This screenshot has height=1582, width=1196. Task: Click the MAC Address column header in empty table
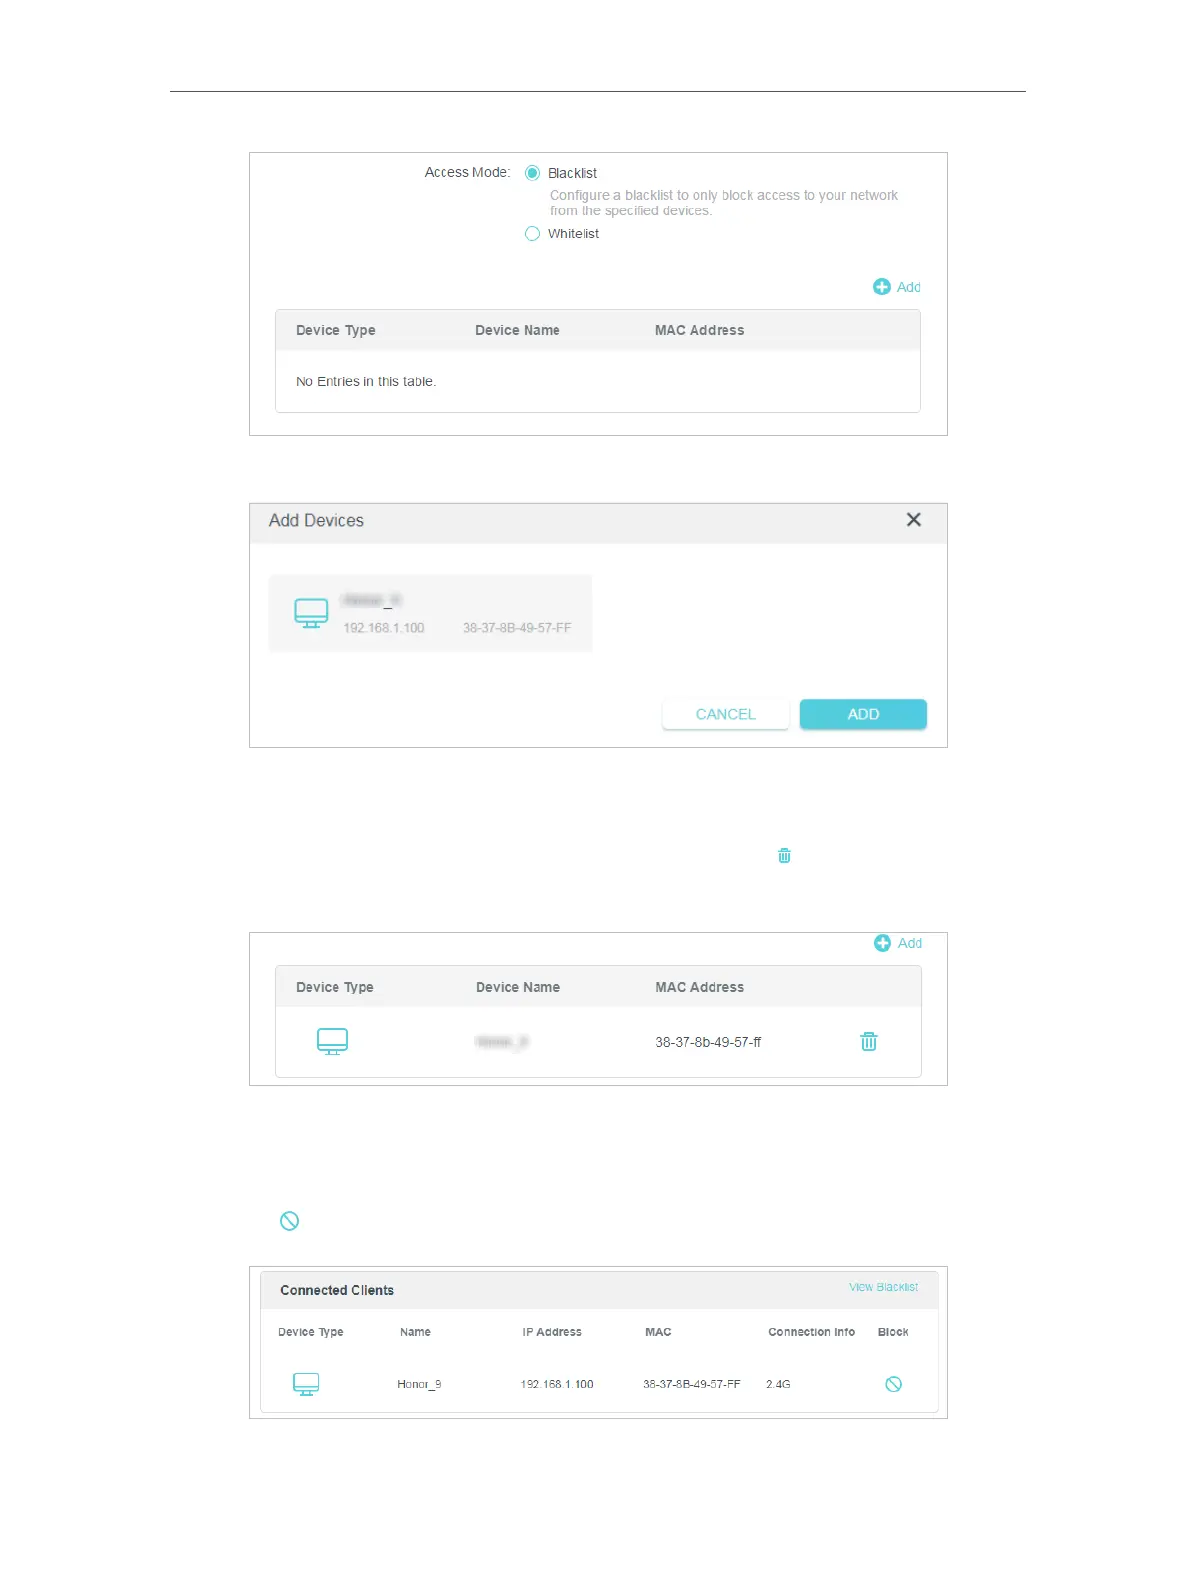[x=699, y=330]
